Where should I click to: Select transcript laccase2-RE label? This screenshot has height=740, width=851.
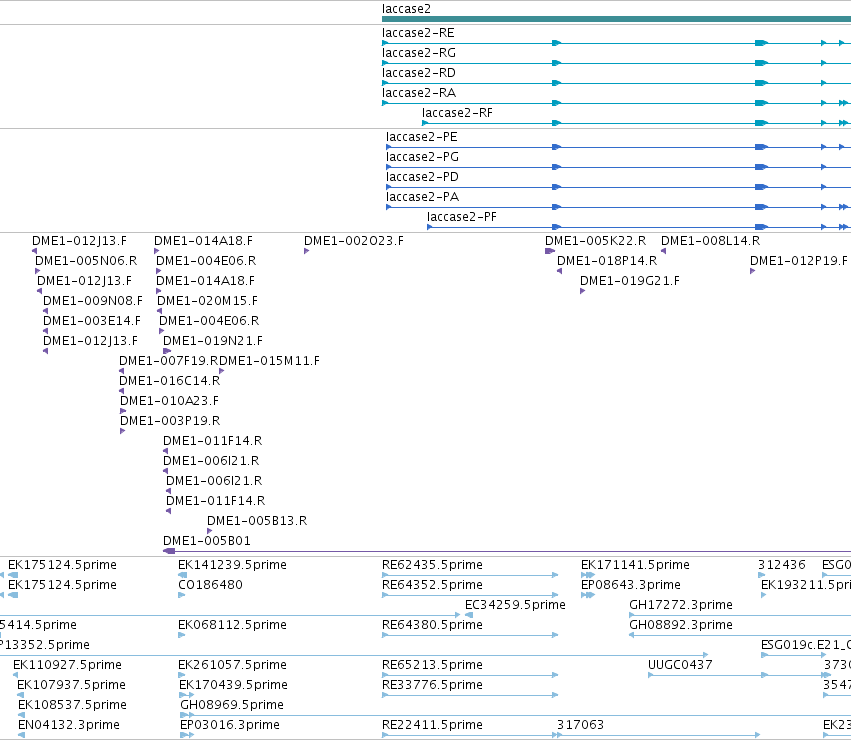pyautogui.click(x=418, y=33)
